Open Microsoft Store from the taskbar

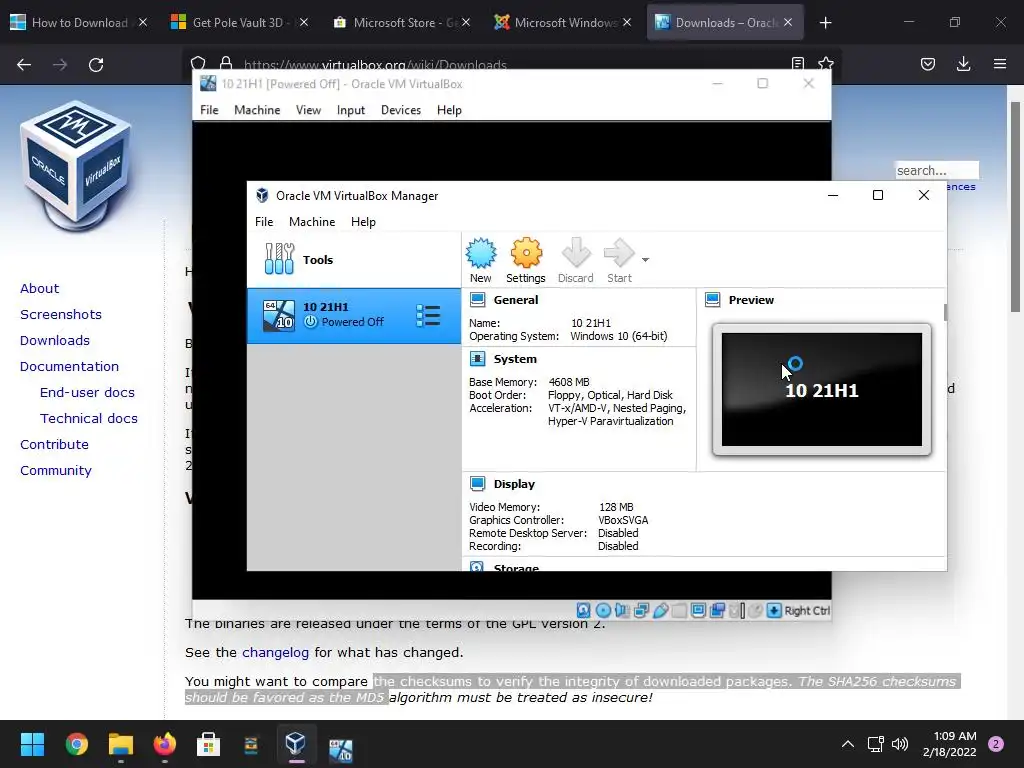coord(208,744)
